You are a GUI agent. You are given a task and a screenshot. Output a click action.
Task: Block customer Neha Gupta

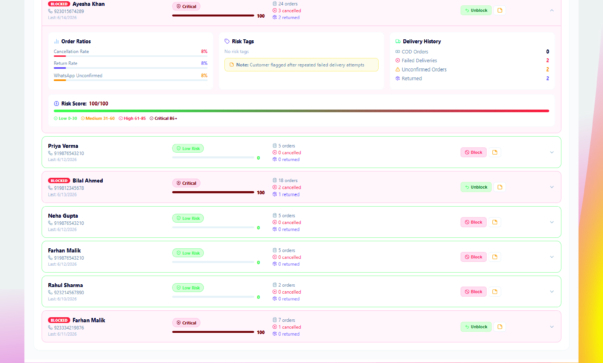pos(473,222)
